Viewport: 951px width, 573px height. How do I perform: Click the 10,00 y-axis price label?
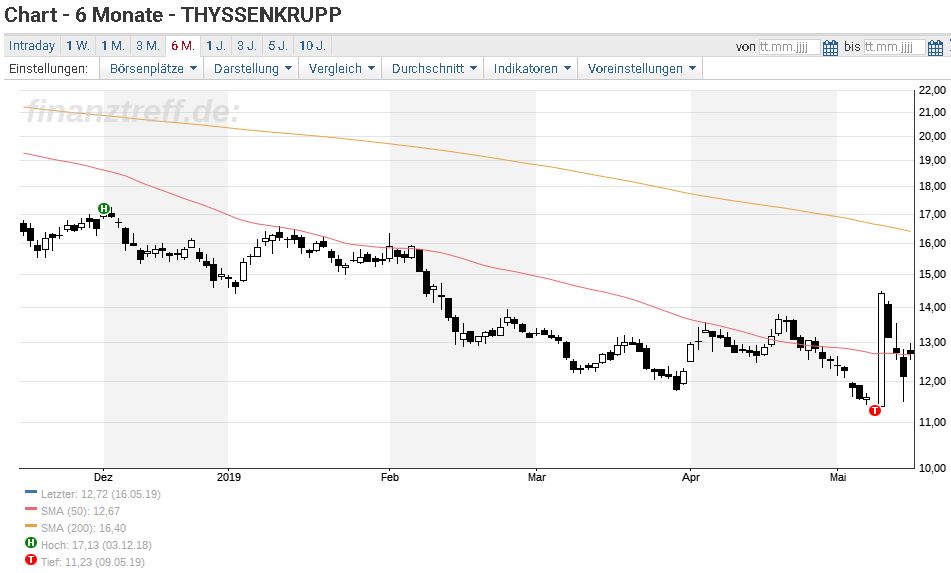coord(932,468)
